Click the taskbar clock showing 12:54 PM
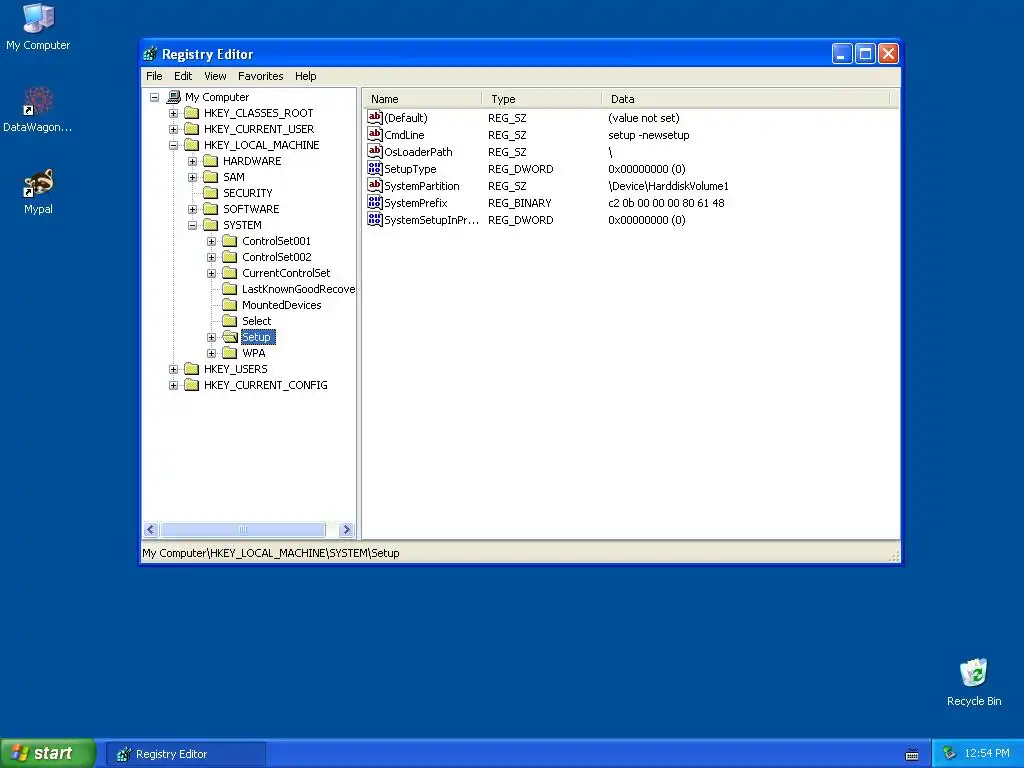Screen dimensions: 1024x768 click(x=986, y=754)
